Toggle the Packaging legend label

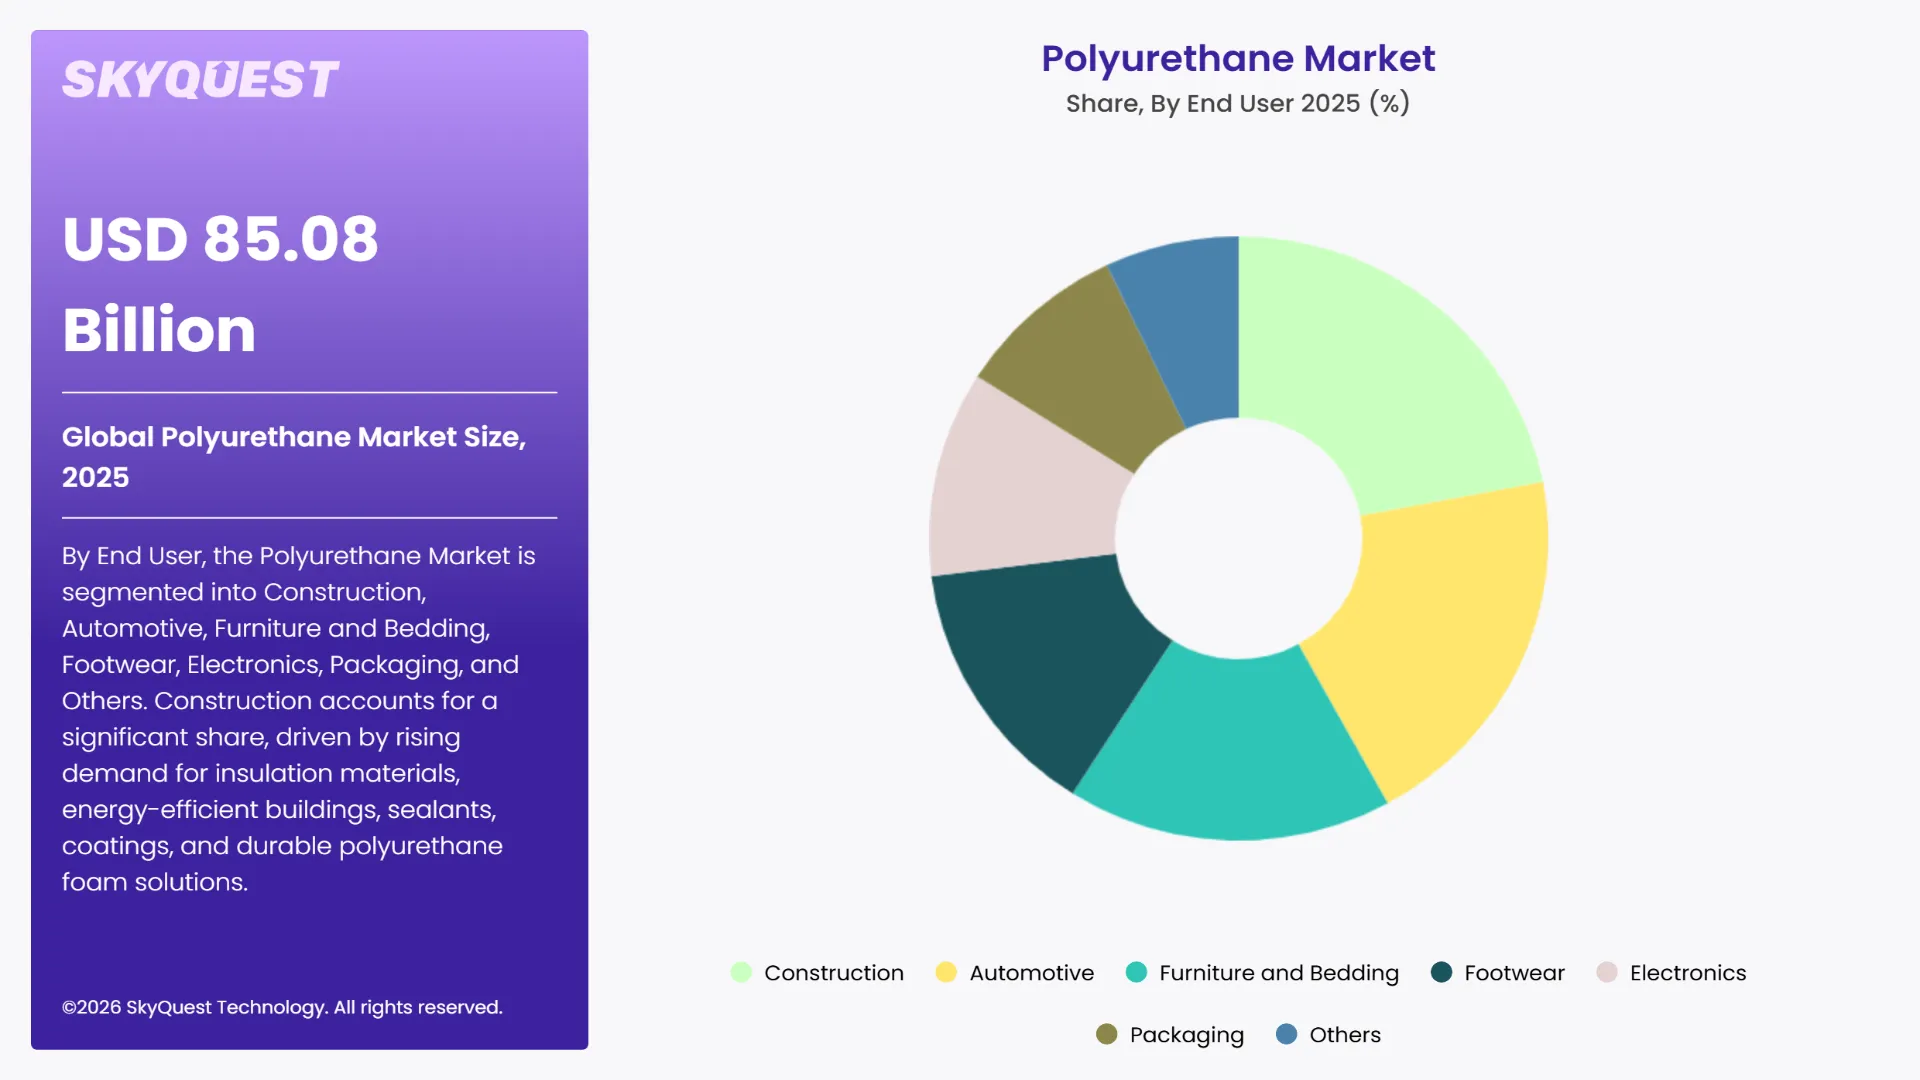[1187, 1035]
